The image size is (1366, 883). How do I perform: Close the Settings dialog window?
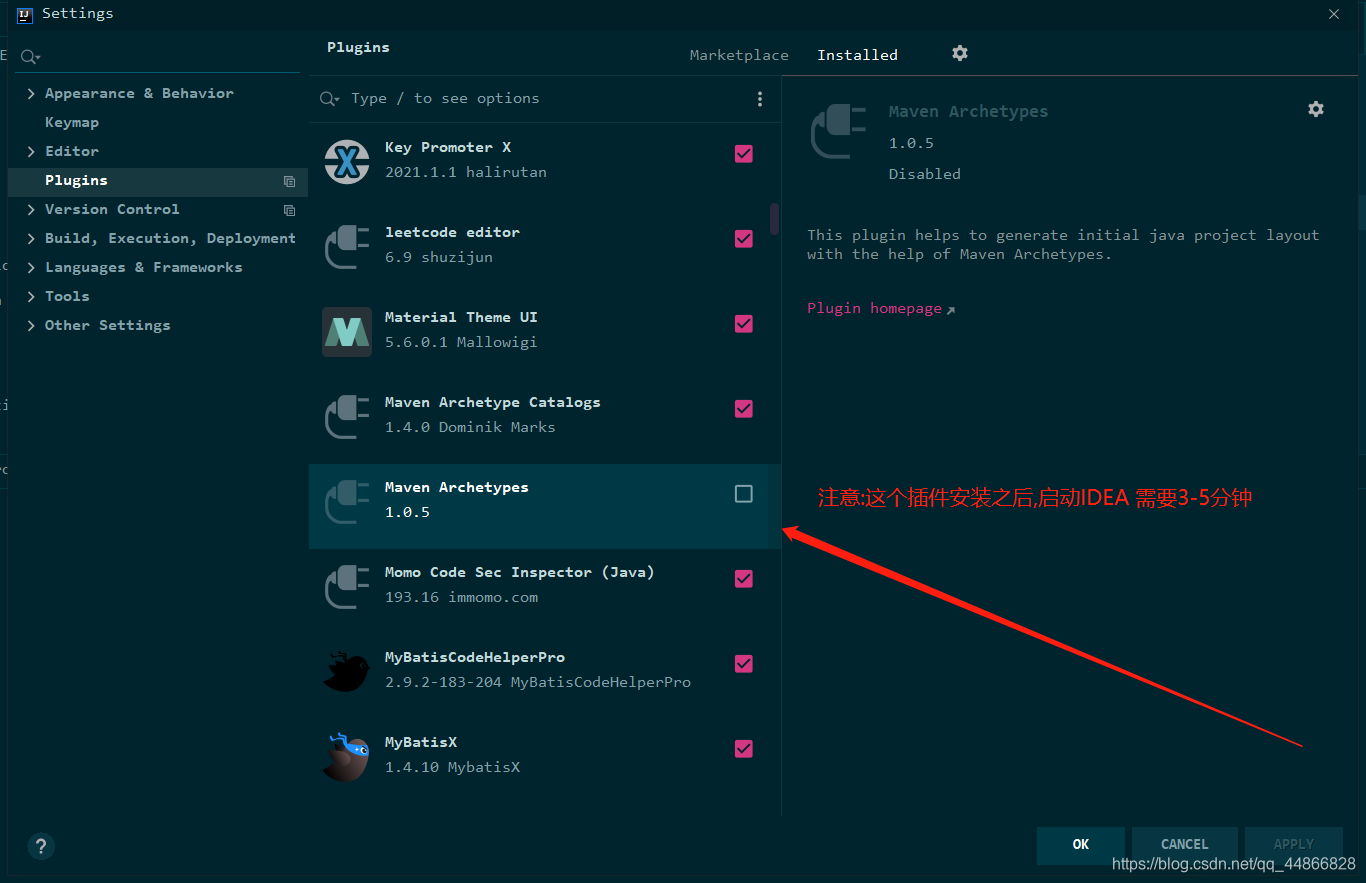point(1333,14)
